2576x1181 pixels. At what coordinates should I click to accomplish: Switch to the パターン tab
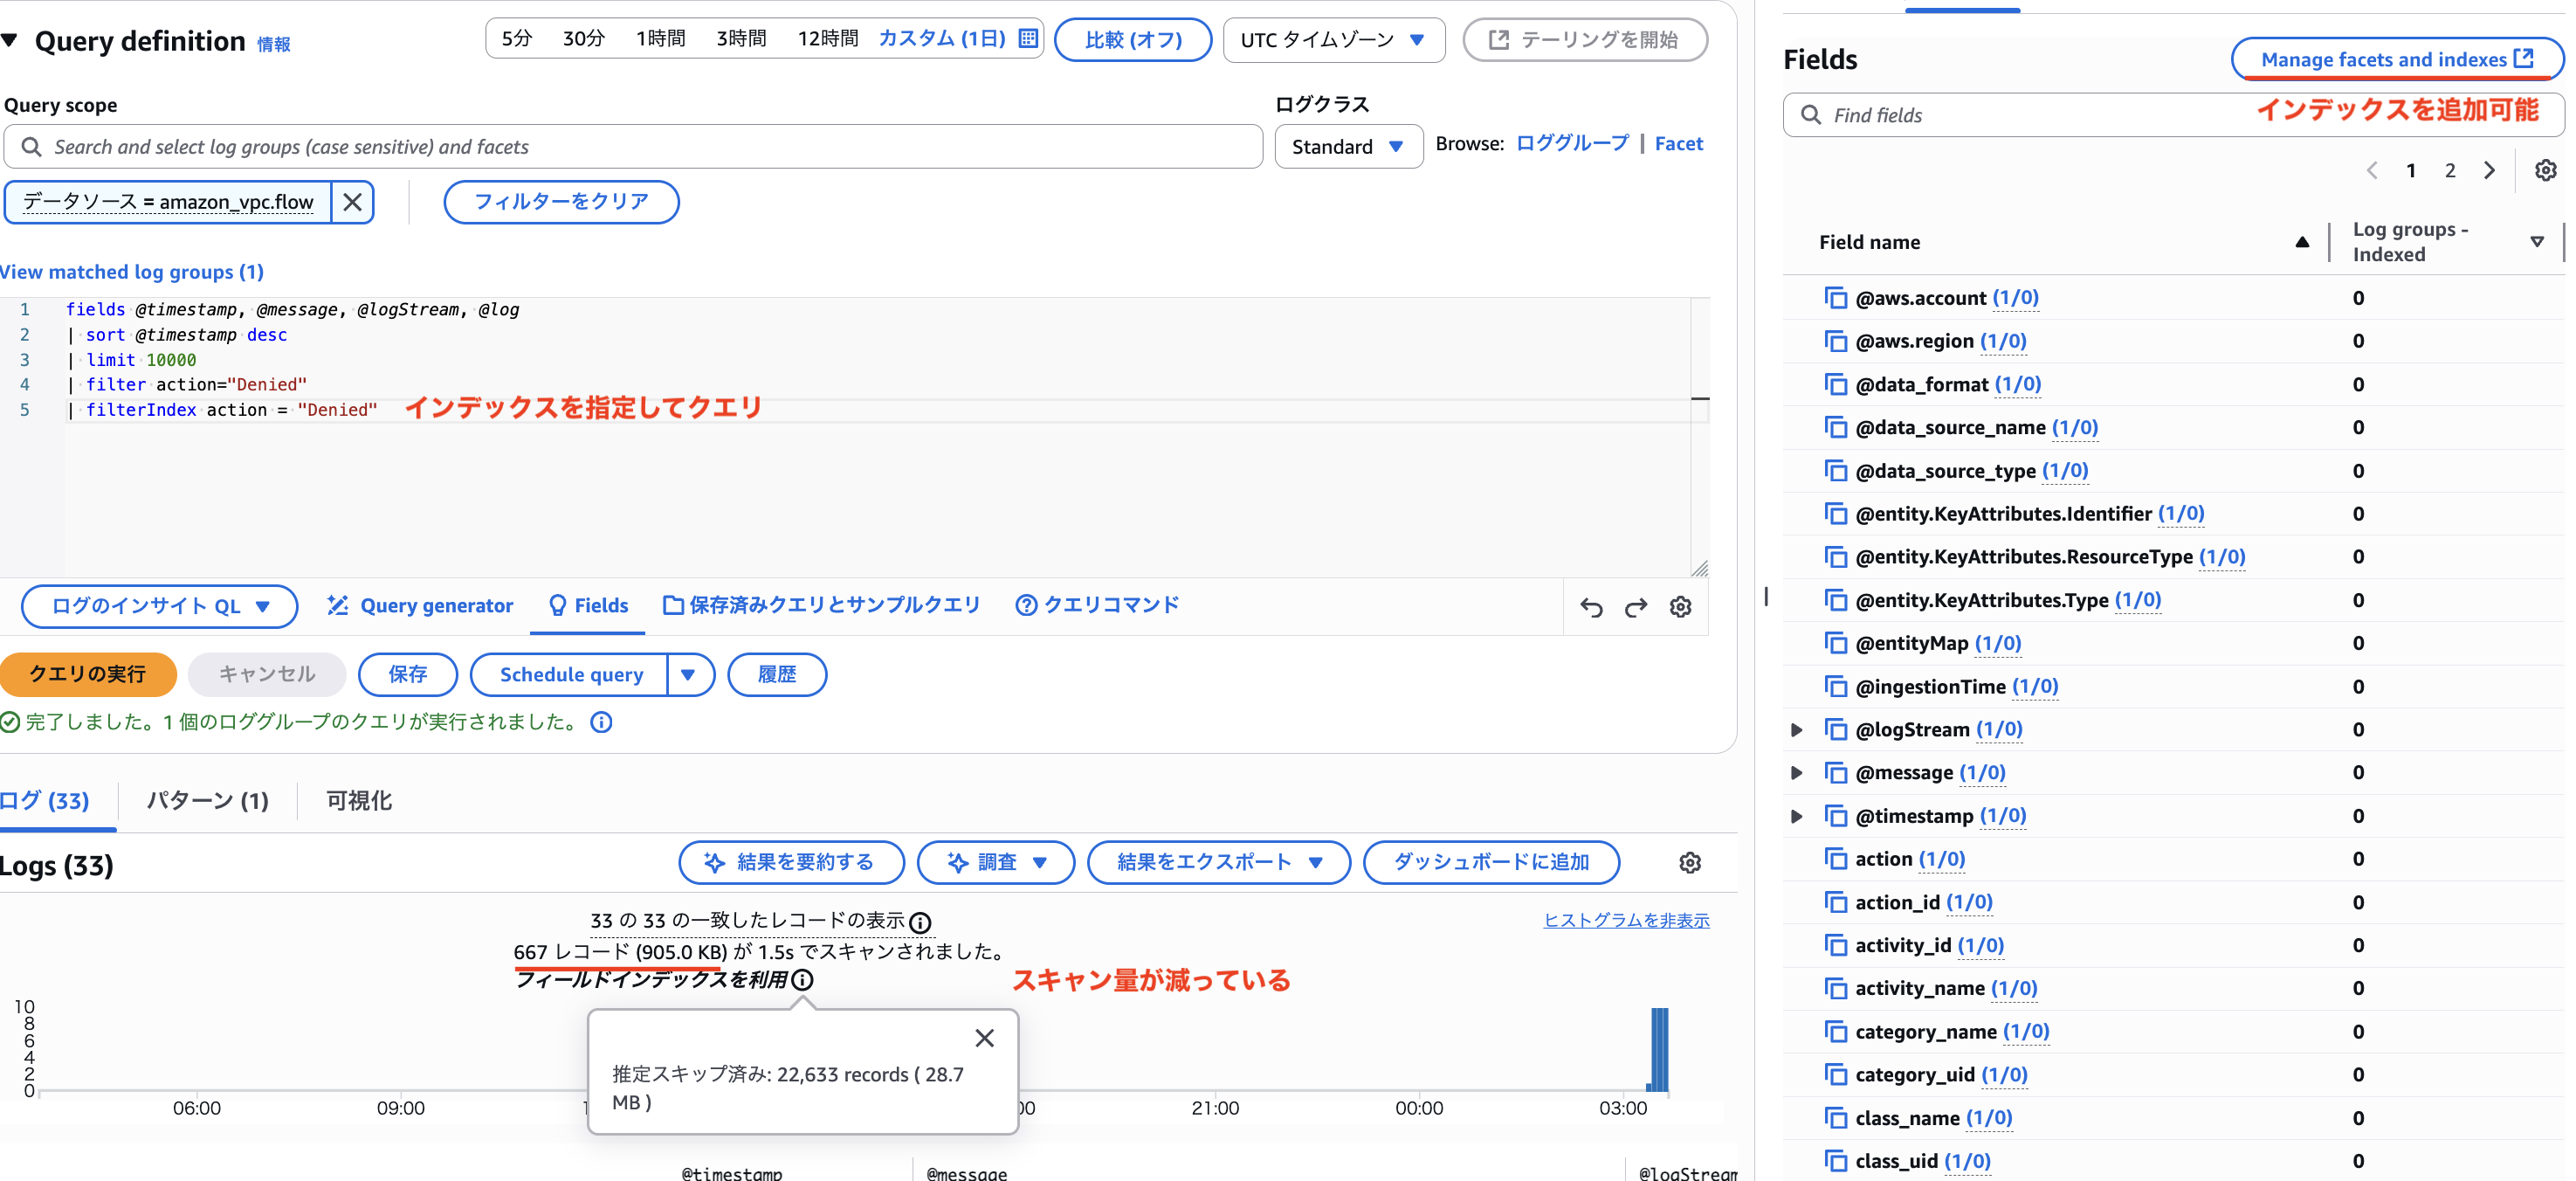(206, 800)
